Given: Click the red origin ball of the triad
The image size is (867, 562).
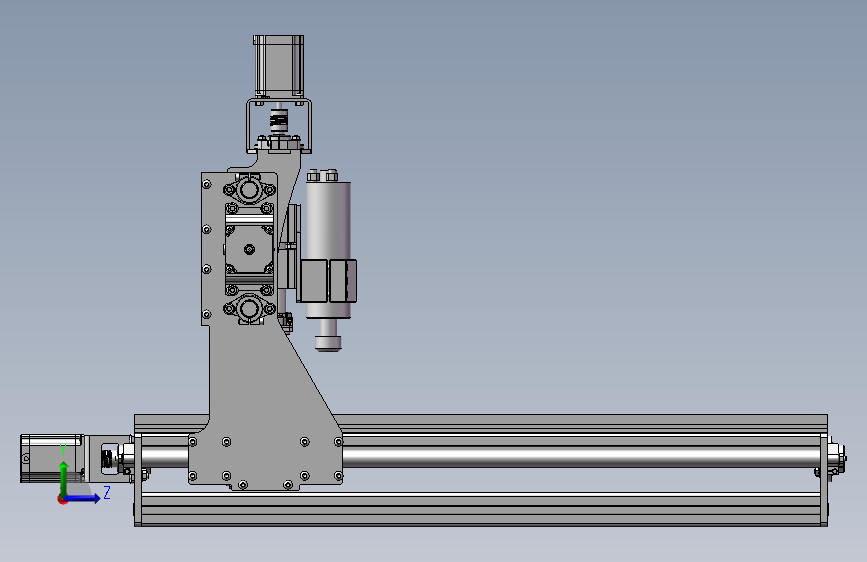Looking at the screenshot, I should pyautogui.click(x=62, y=499).
